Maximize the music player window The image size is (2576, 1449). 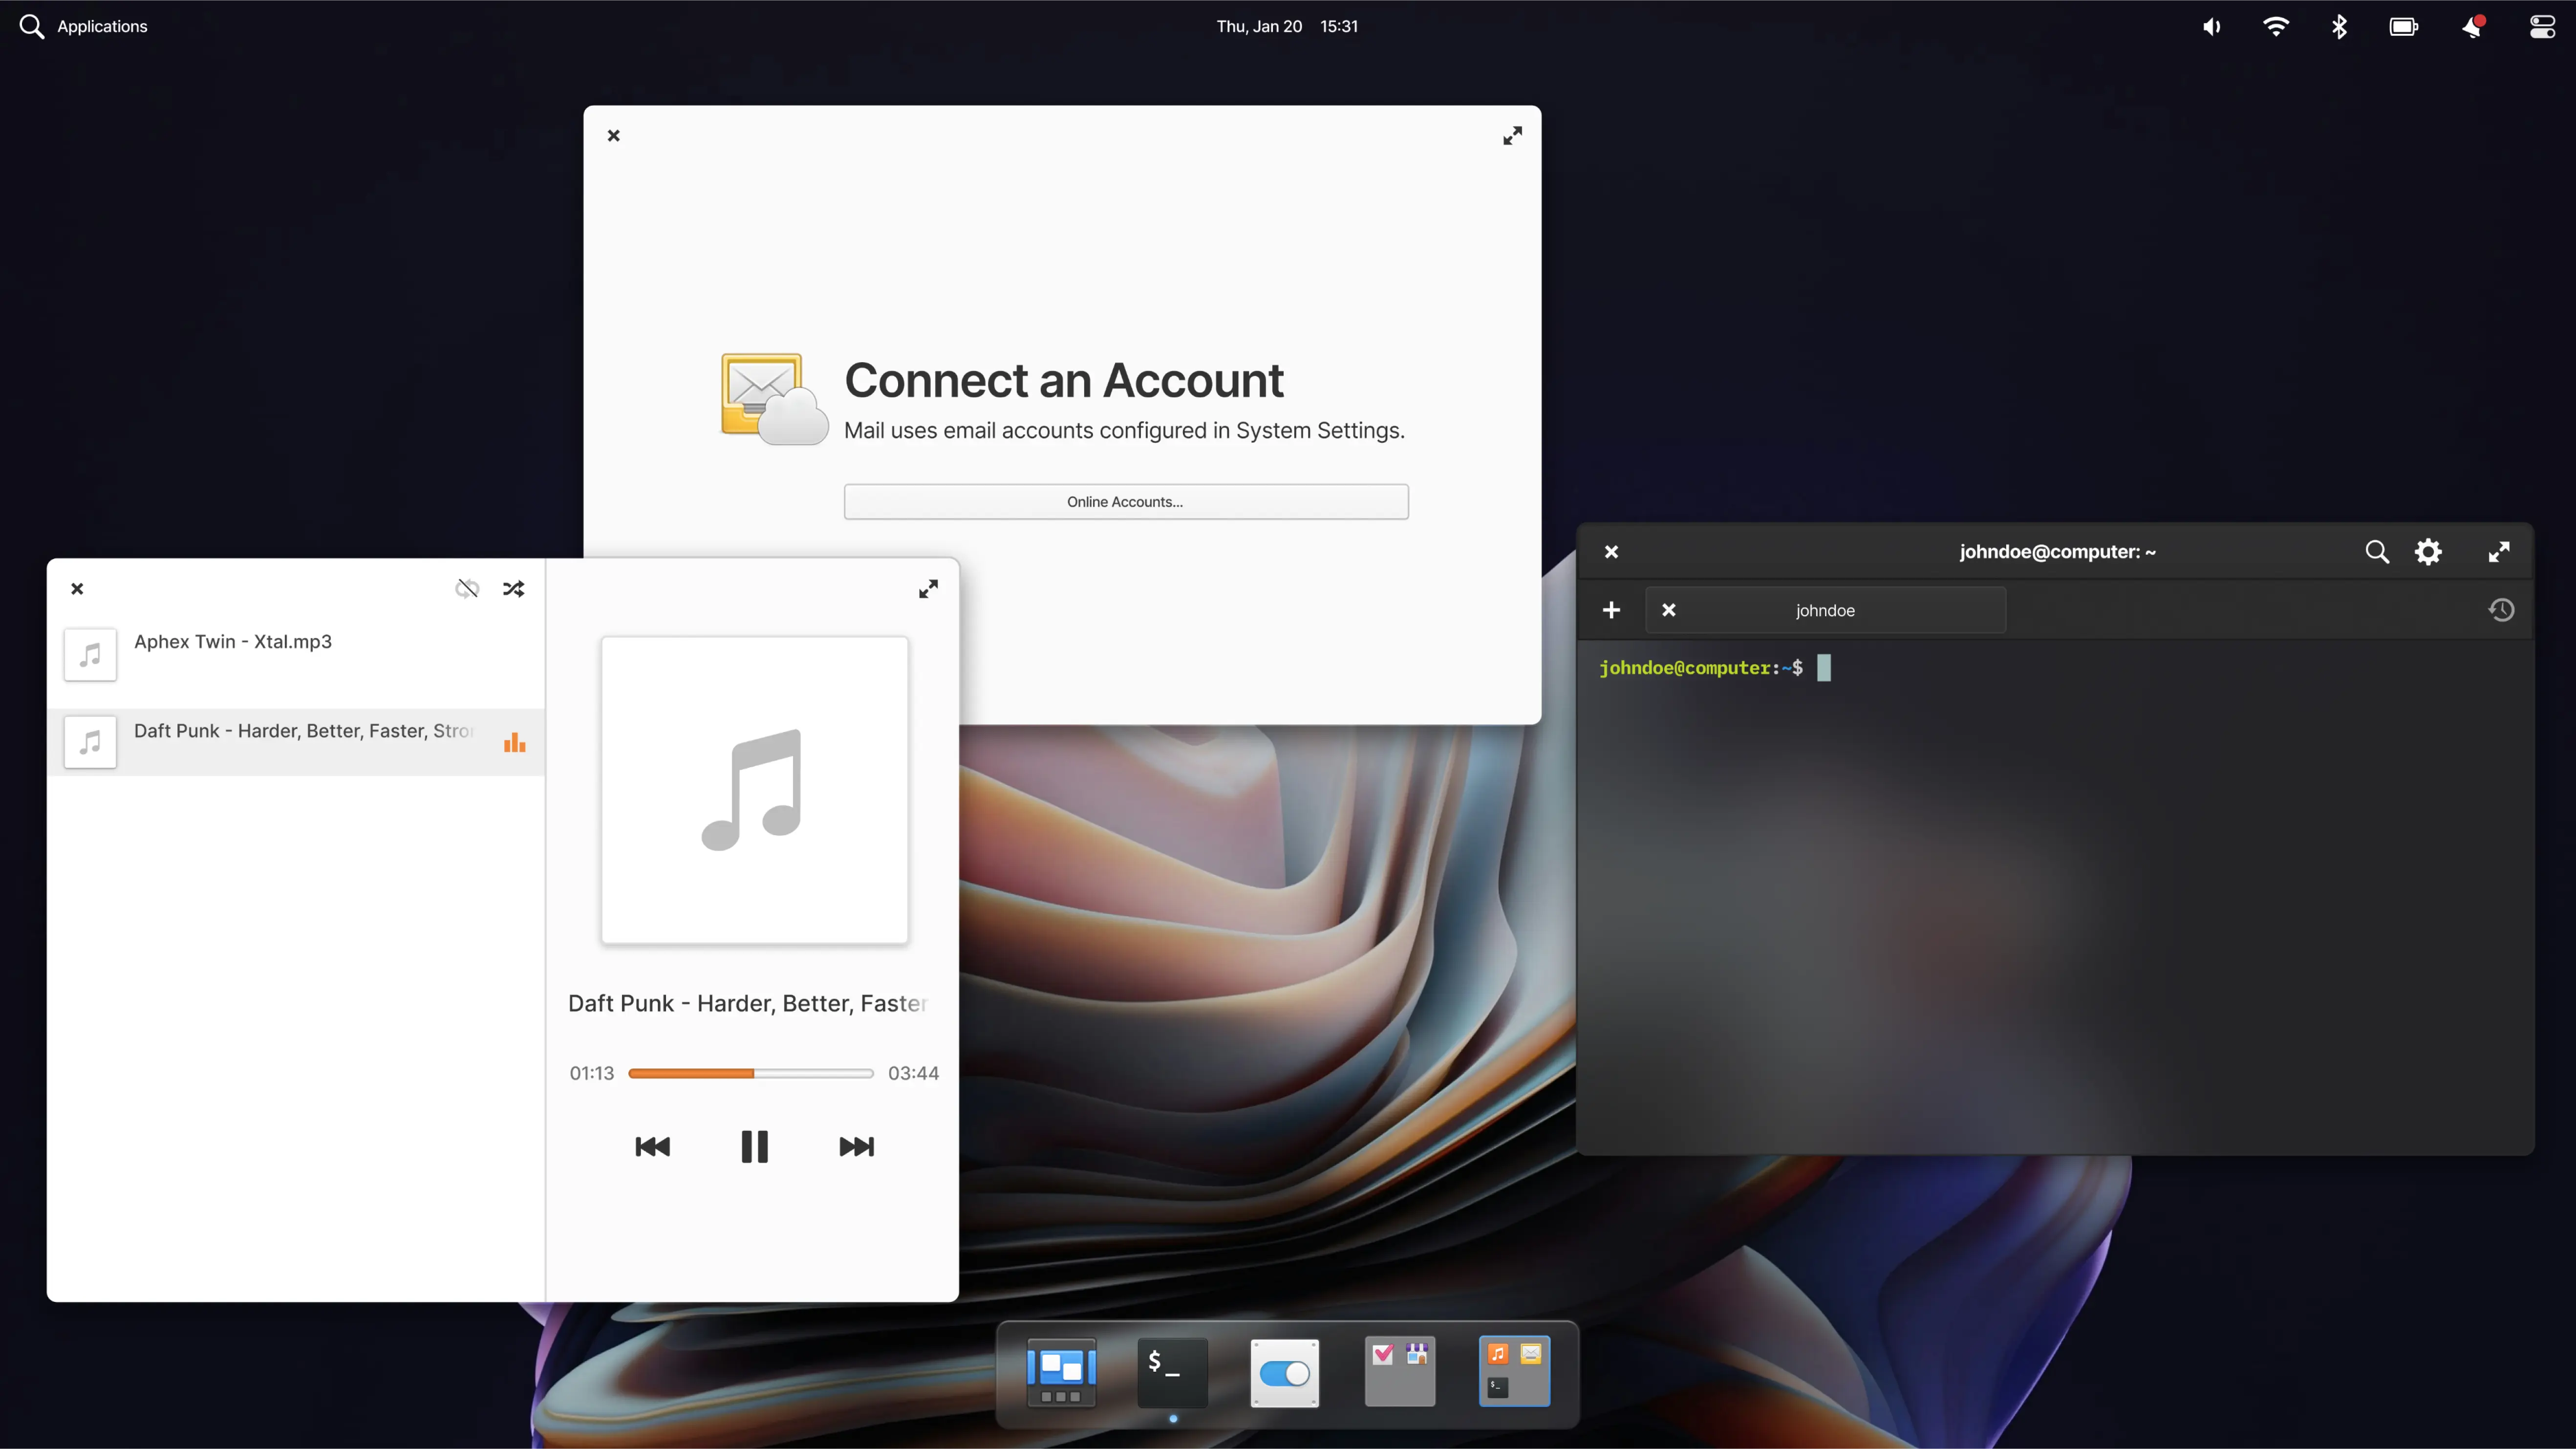[928, 589]
